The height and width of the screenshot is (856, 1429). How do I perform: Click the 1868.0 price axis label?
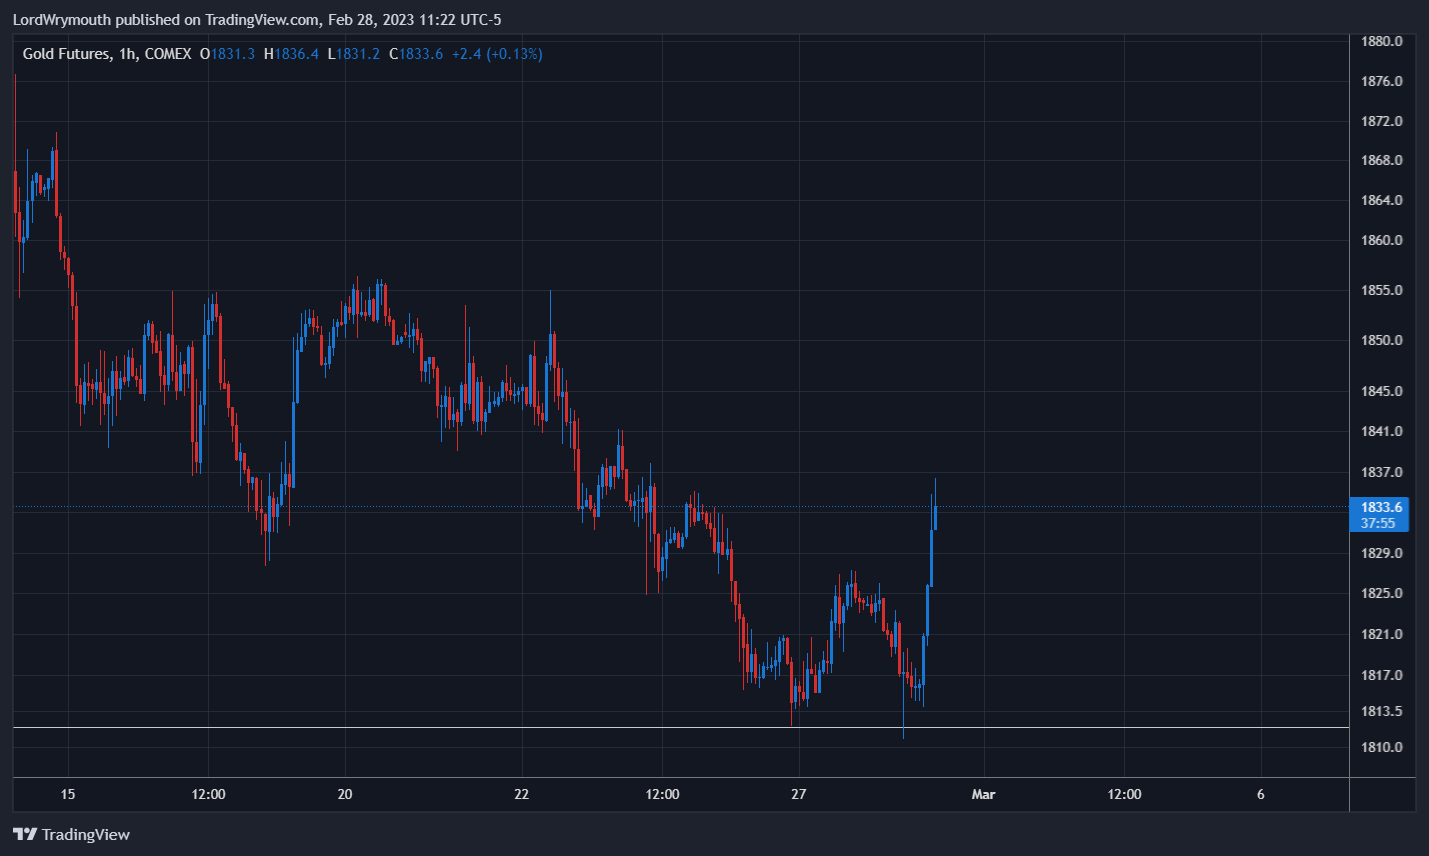pyautogui.click(x=1382, y=160)
